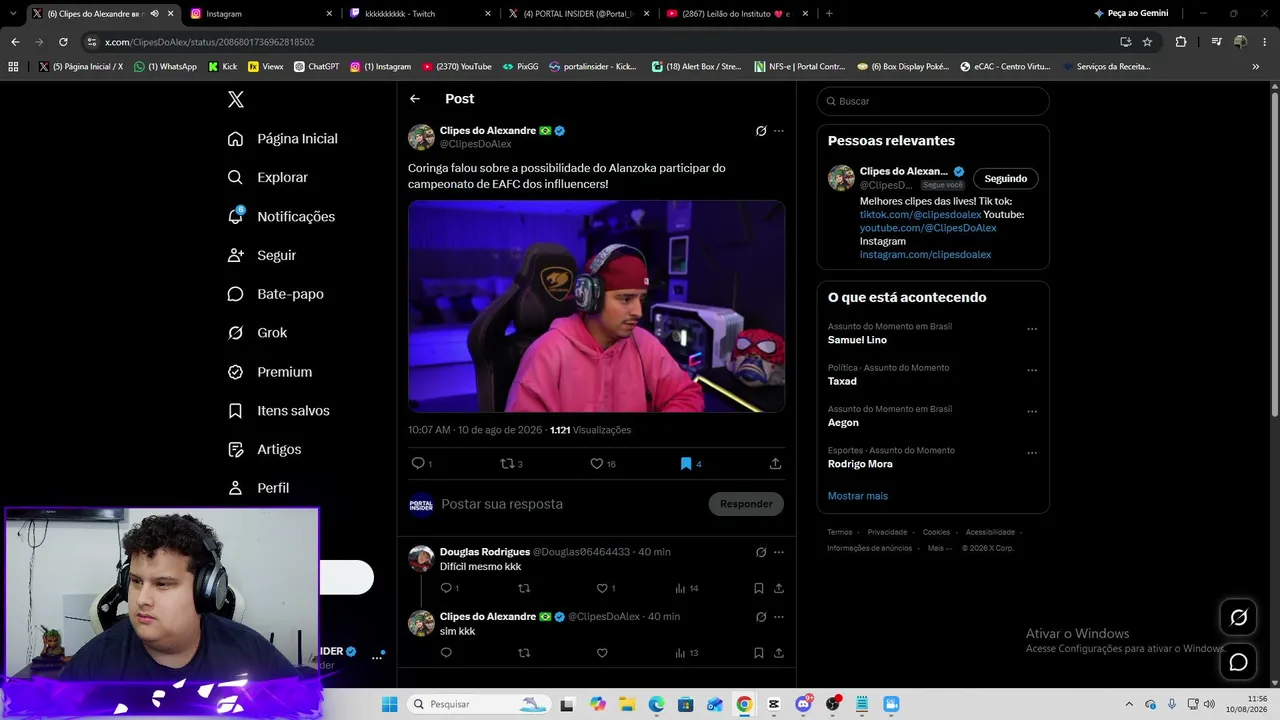Switch to the Instagram browser tab
Viewport: 1280px width, 720px height.
pos(260,14)
